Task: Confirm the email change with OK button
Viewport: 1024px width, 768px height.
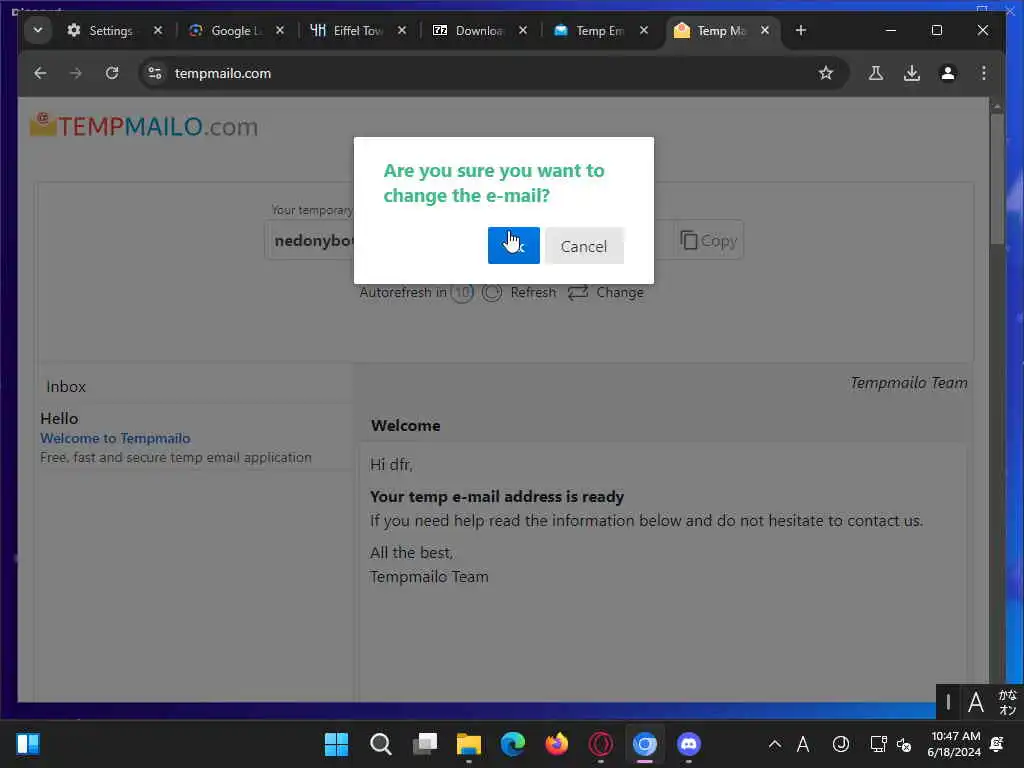Action: pyautogui.click(x=513, y=246)
